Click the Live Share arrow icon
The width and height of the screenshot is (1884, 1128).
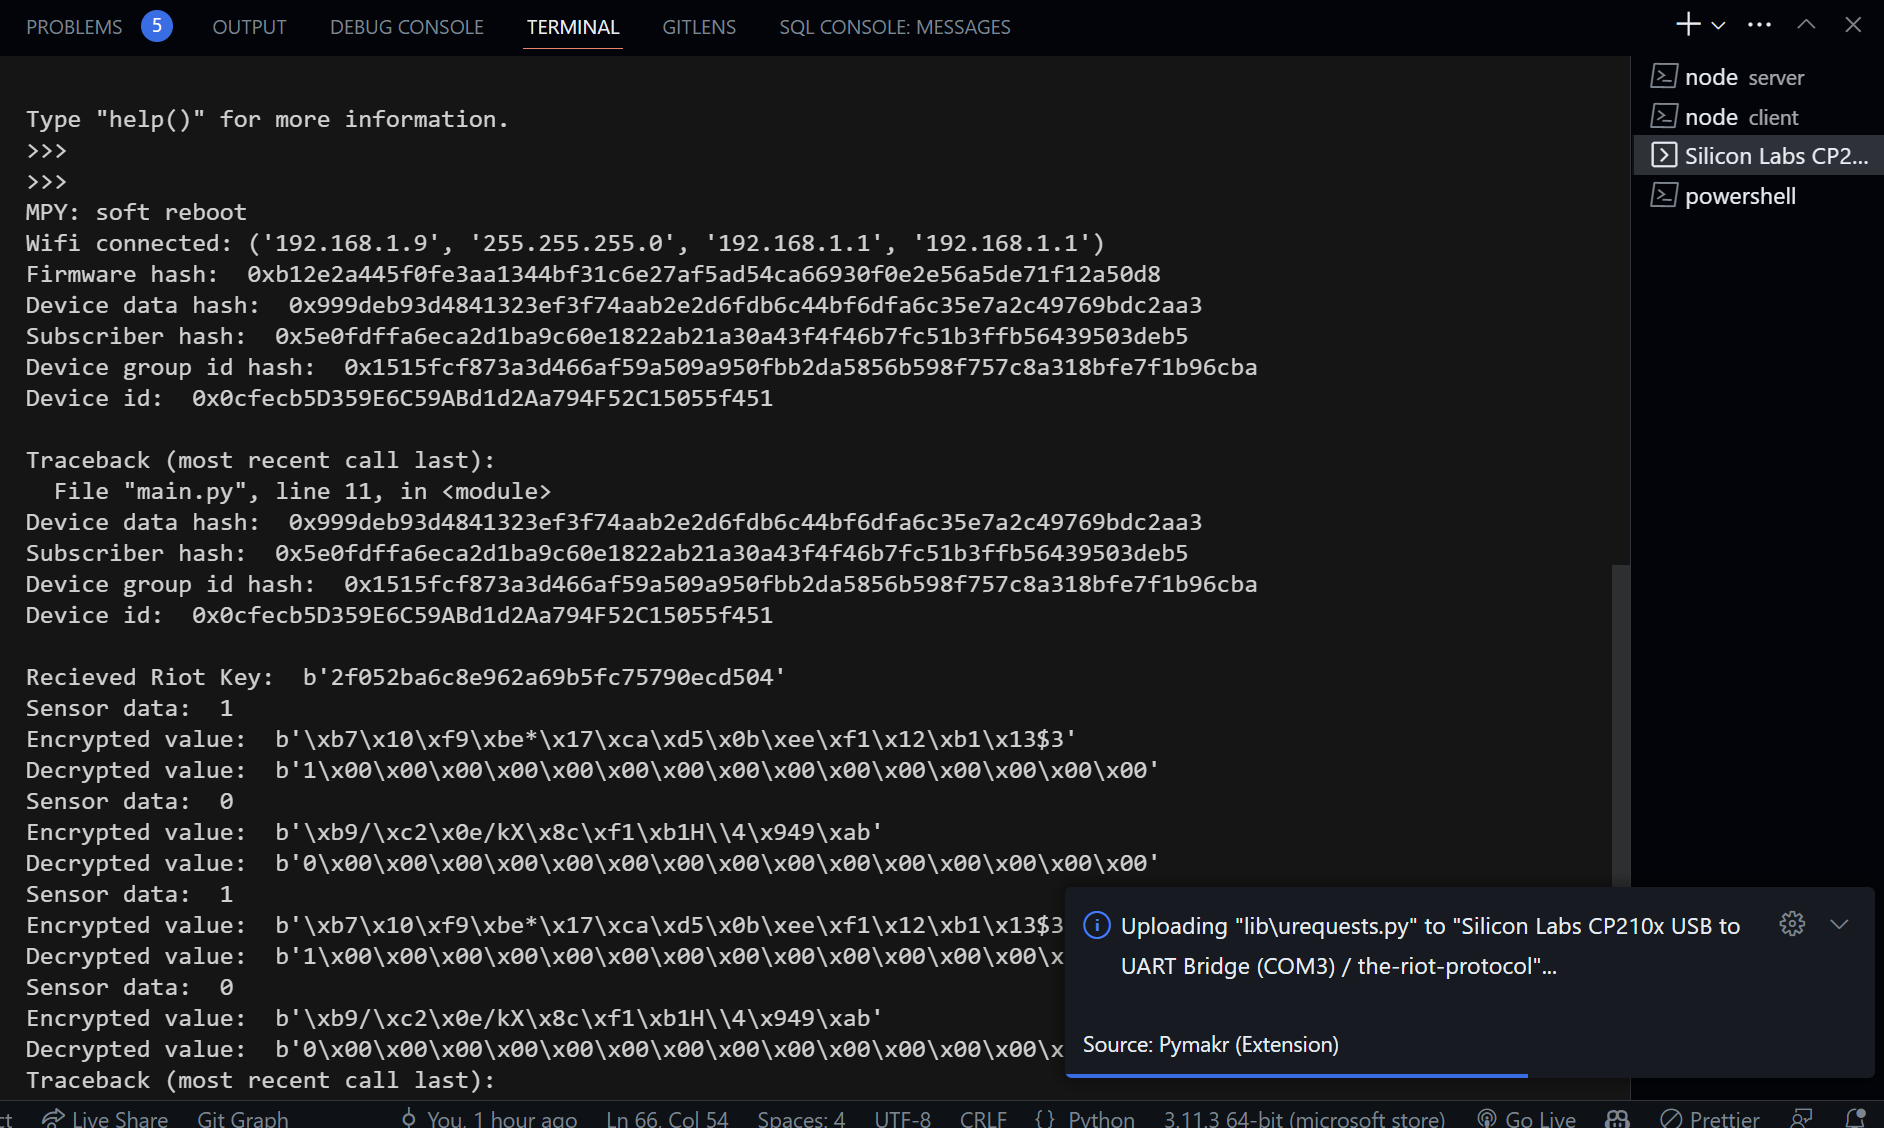[53, 1118]
